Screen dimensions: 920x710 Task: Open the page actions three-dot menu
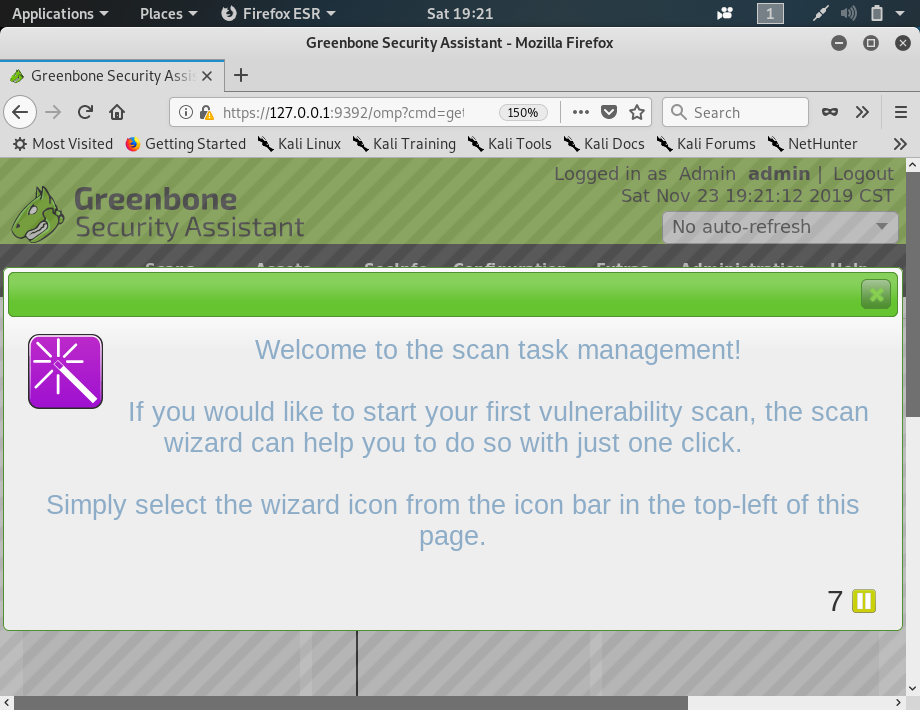(580, 112)
